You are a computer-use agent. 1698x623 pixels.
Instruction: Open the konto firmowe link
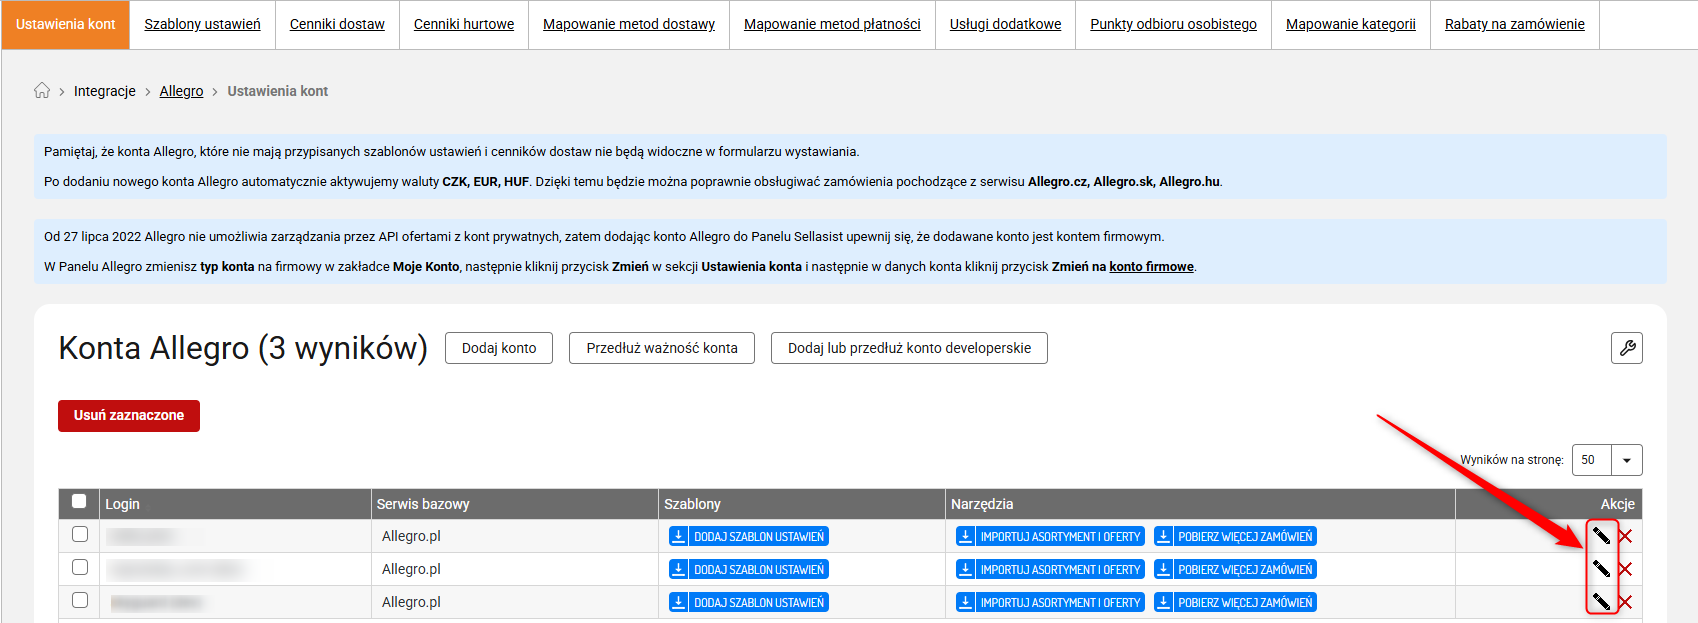point(1151,267)
